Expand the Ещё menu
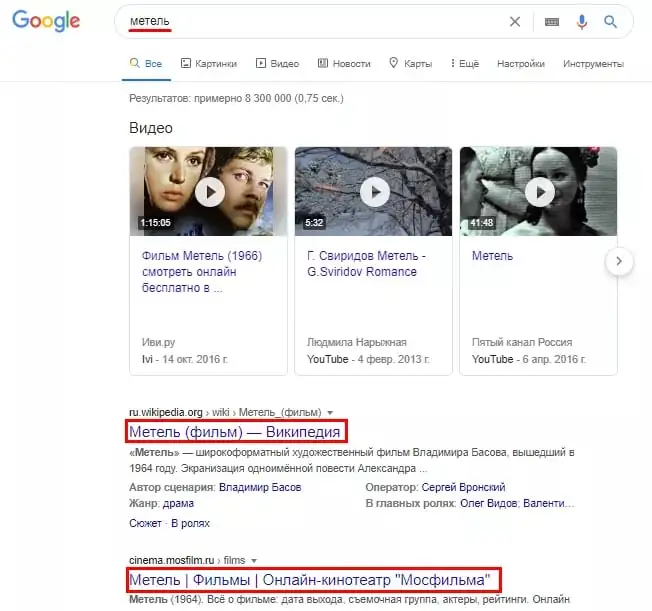The height and width of the screenshot is (611, 652). [465, 64]
